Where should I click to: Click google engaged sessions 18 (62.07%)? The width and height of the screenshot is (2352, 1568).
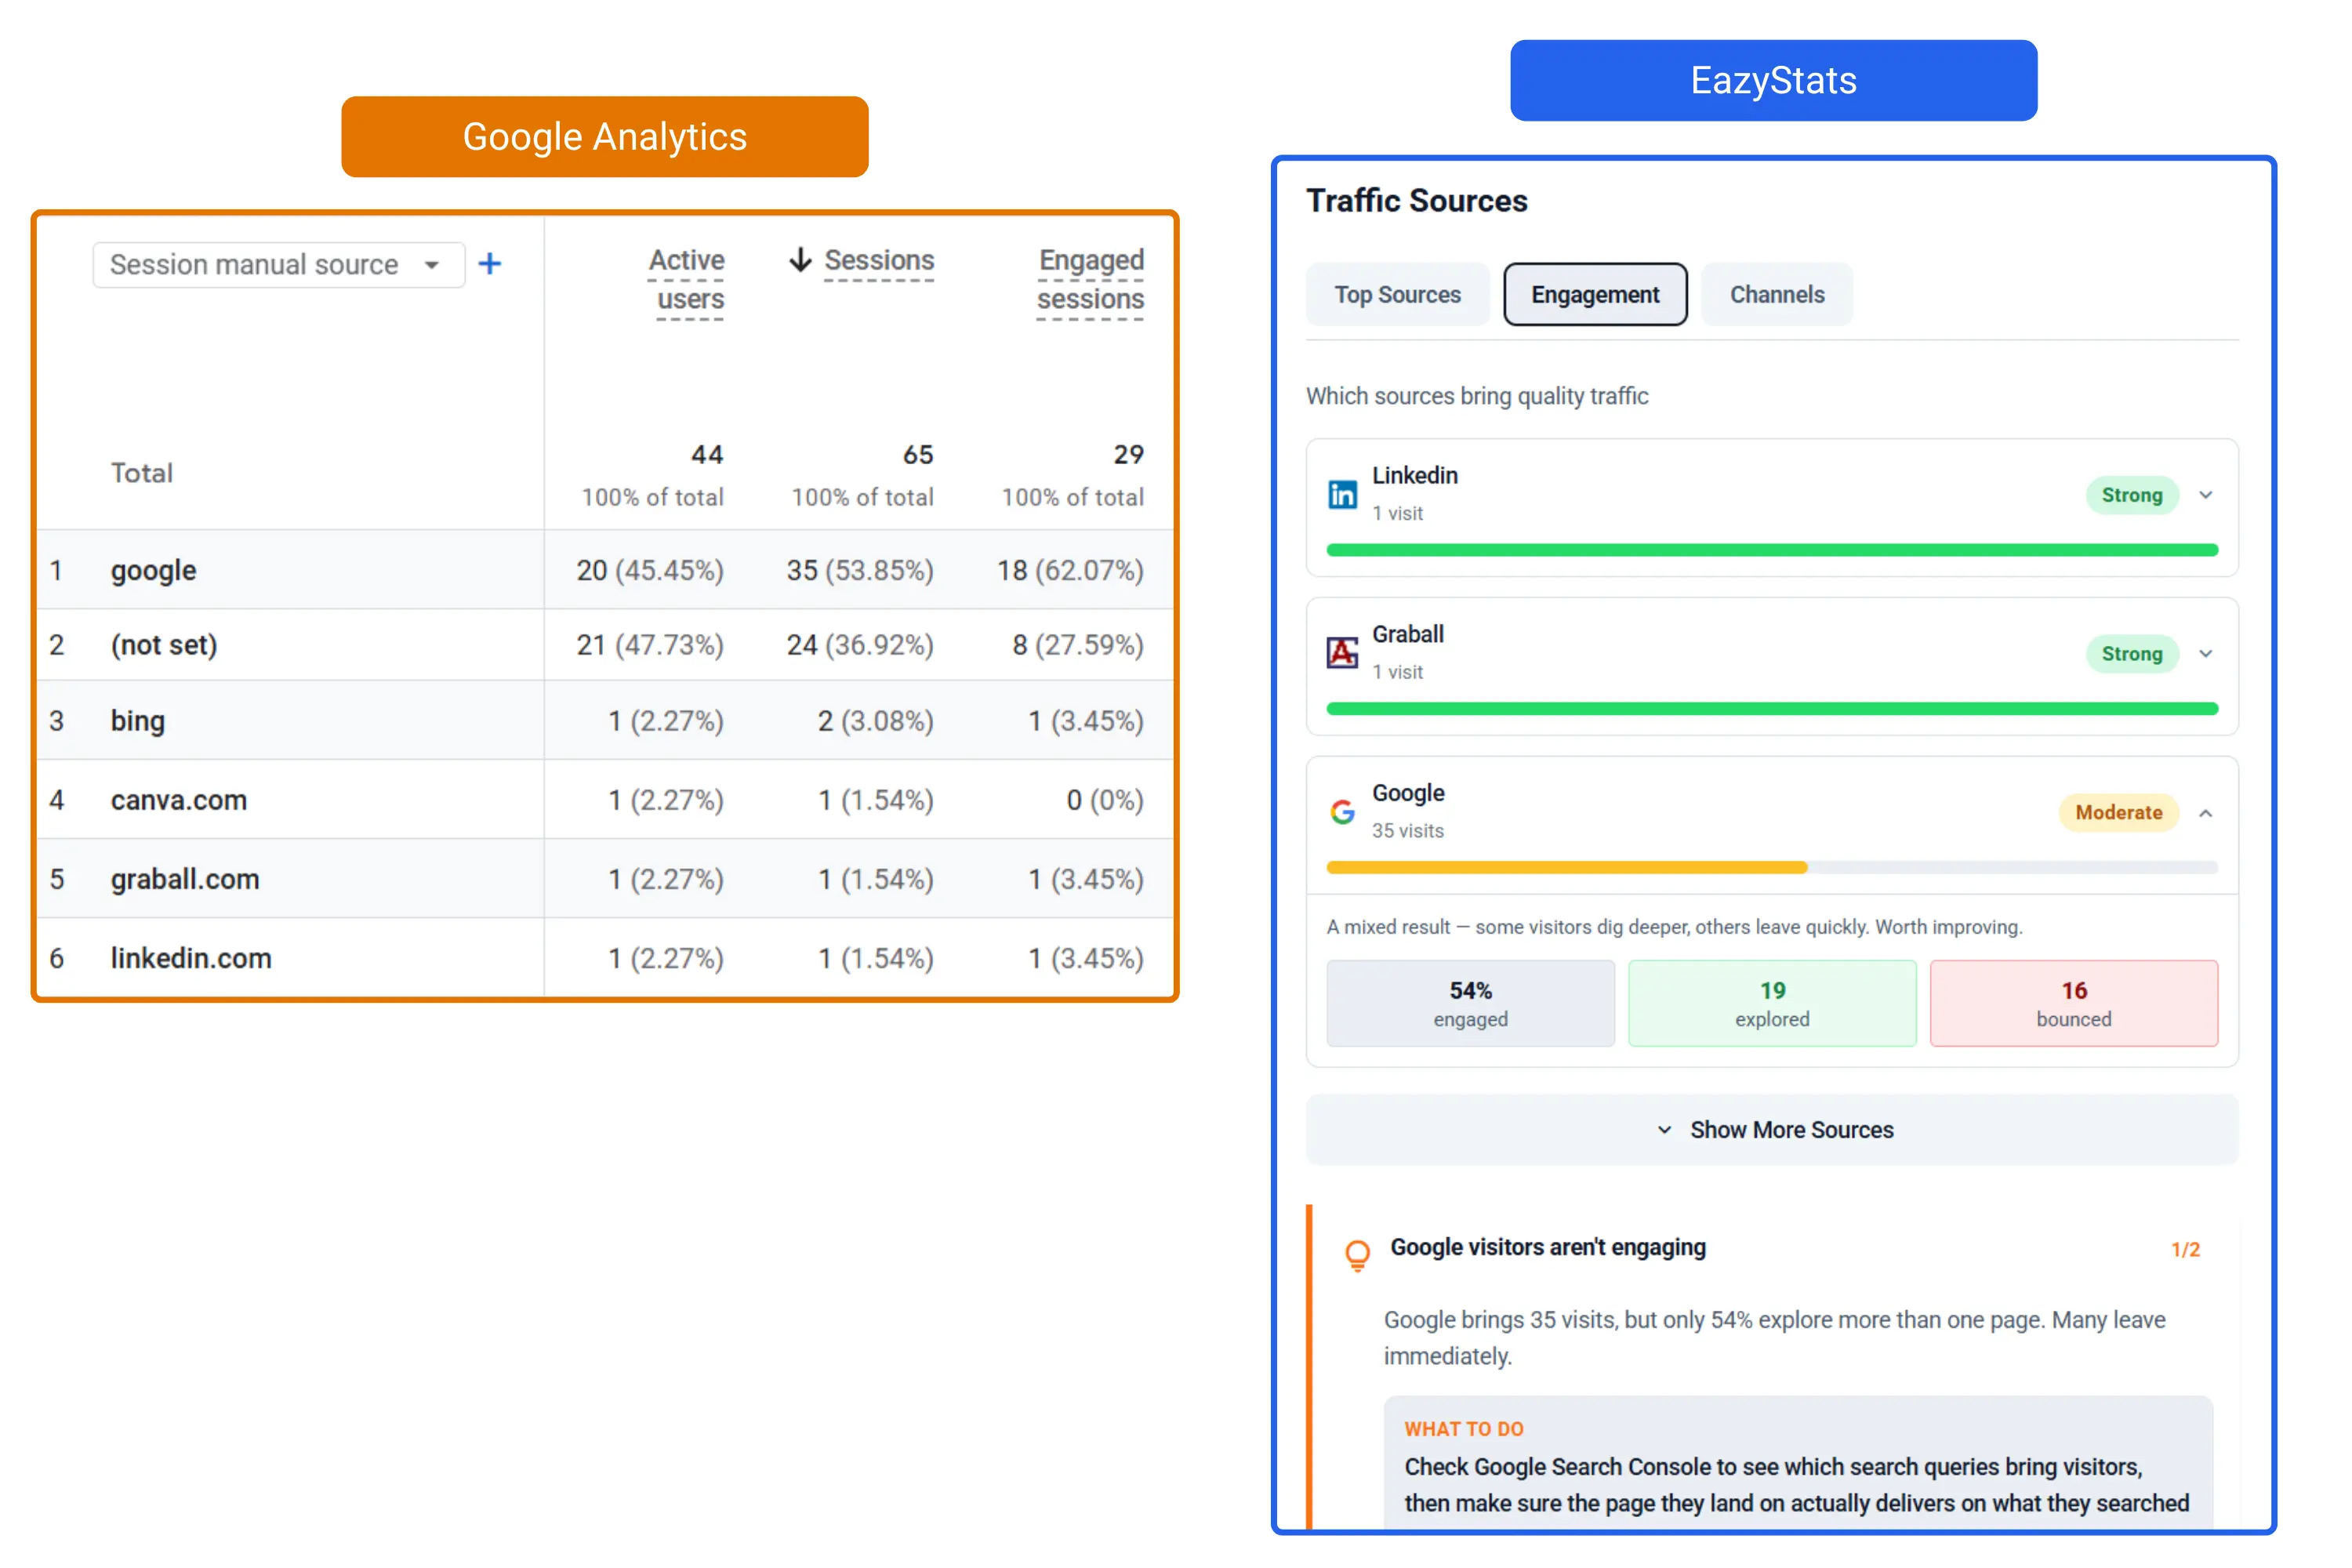click(1070, 570)
